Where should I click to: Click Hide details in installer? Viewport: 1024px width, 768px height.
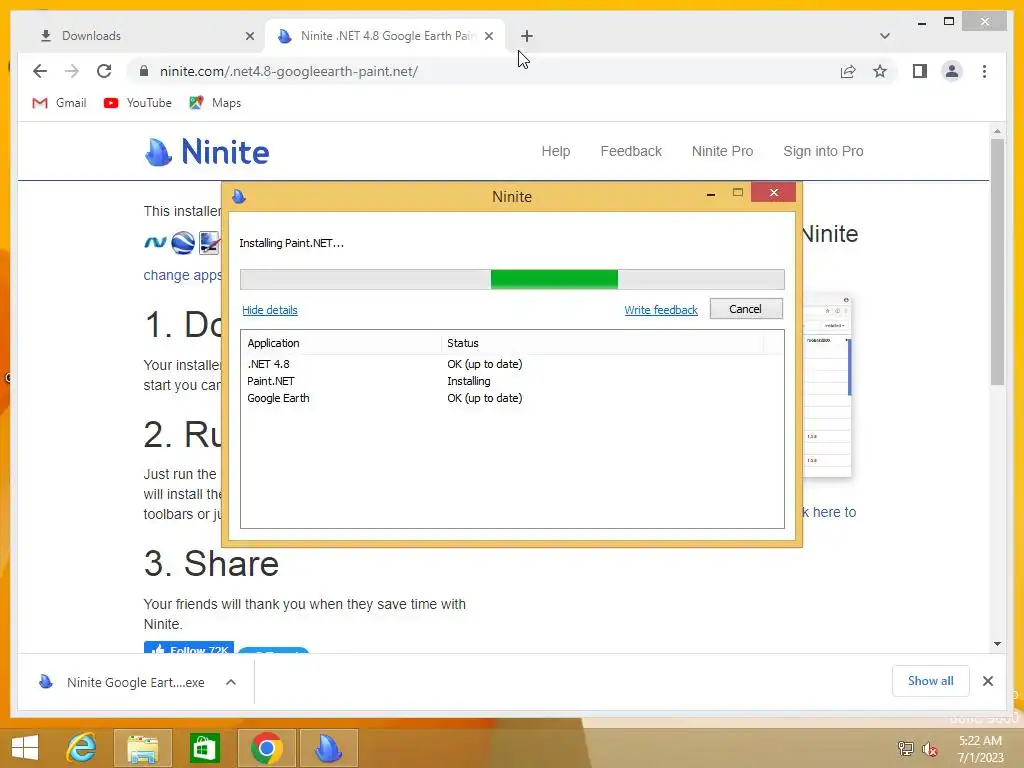[270, 310]
